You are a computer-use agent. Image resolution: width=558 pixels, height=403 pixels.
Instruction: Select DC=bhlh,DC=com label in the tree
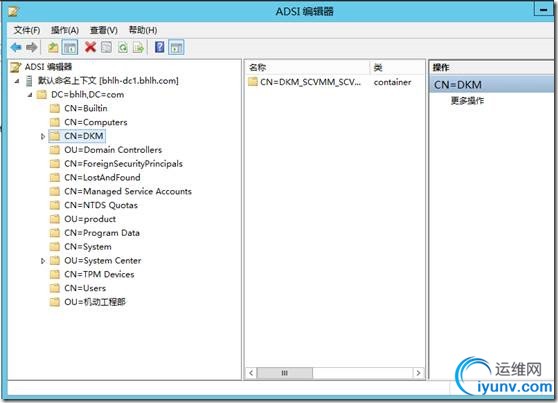click(88, 95)
